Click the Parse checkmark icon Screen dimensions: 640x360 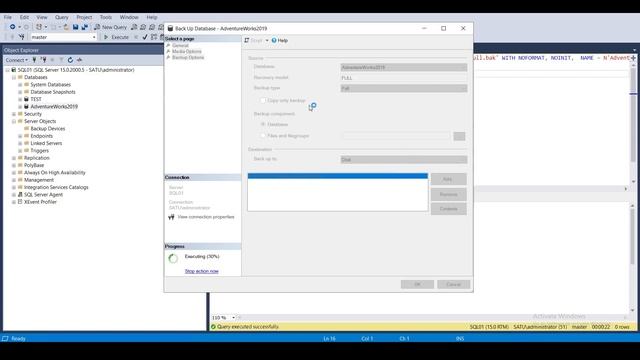coord(144,37)
